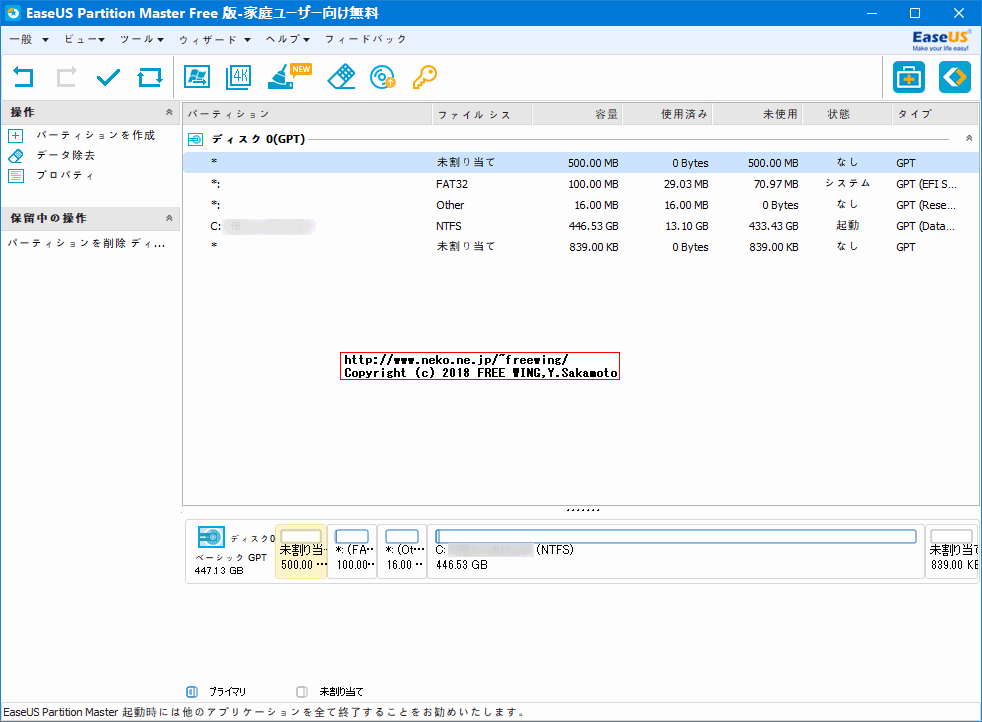
Task: Click the cleanup brush icon with NEW badge
Action: [x=283, y=77]
